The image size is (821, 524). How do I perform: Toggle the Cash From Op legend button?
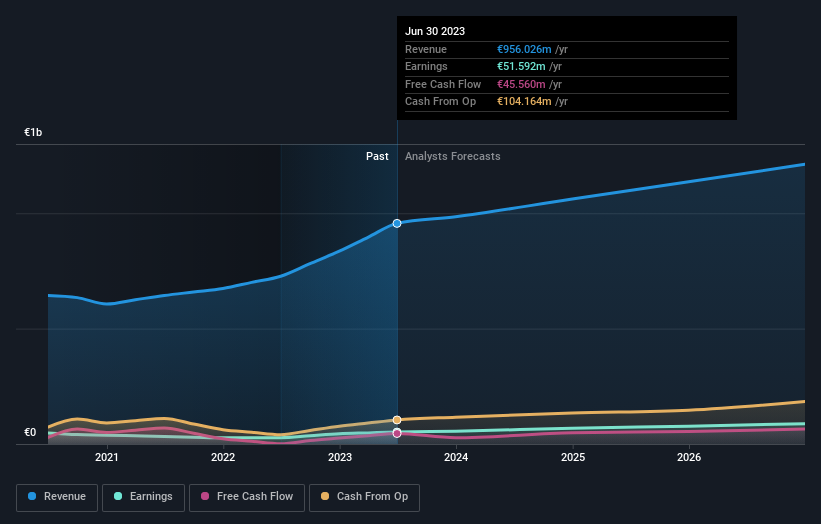click(x=364, y=497)
